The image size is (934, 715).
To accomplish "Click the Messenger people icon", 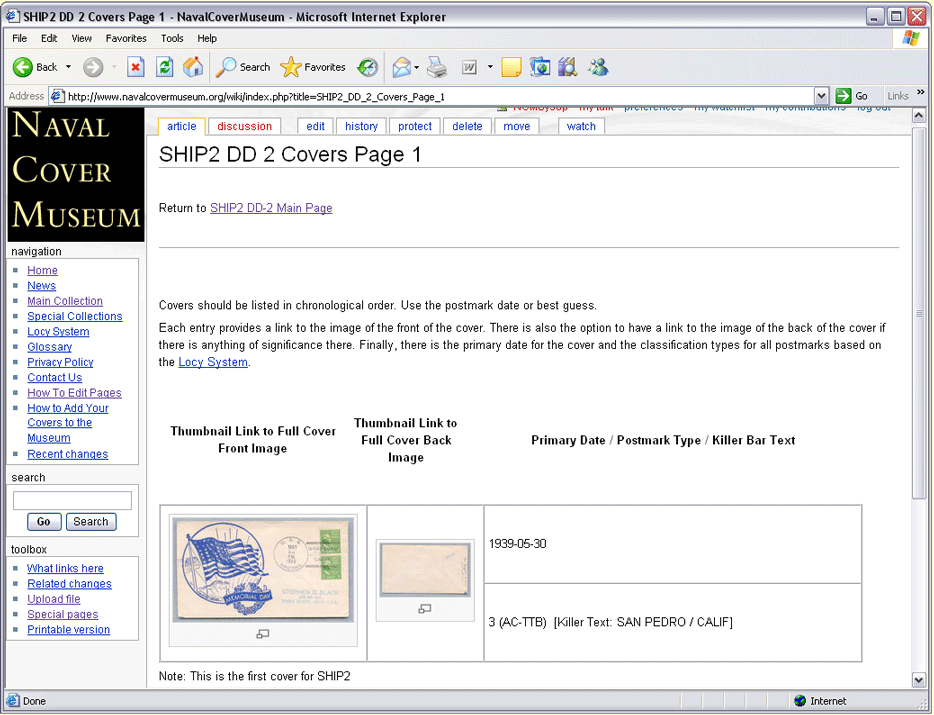I will (x=598, y=67).
